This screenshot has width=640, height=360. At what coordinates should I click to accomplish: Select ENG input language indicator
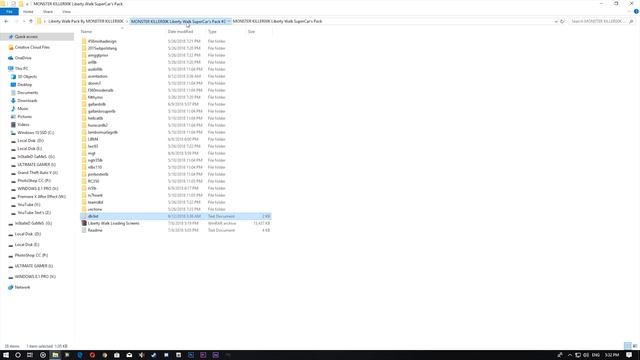tap(596, 355)
